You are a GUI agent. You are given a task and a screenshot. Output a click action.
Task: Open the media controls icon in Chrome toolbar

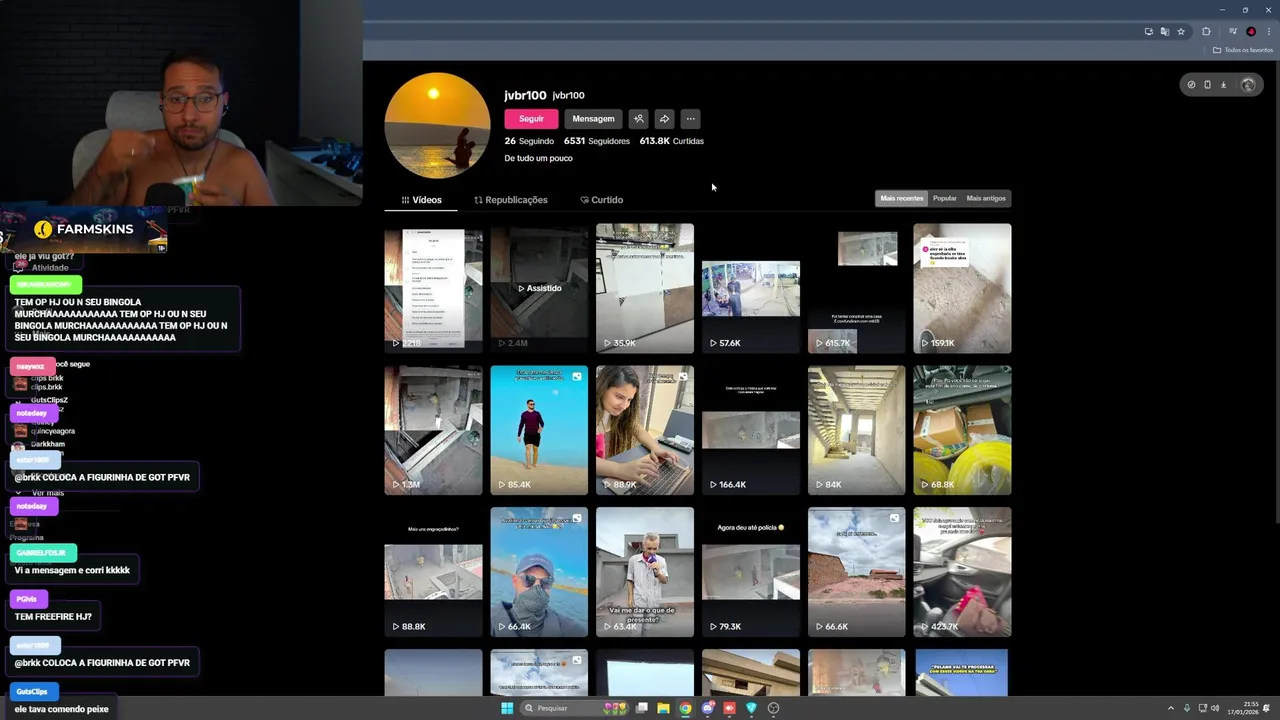tap(1232, 32)
